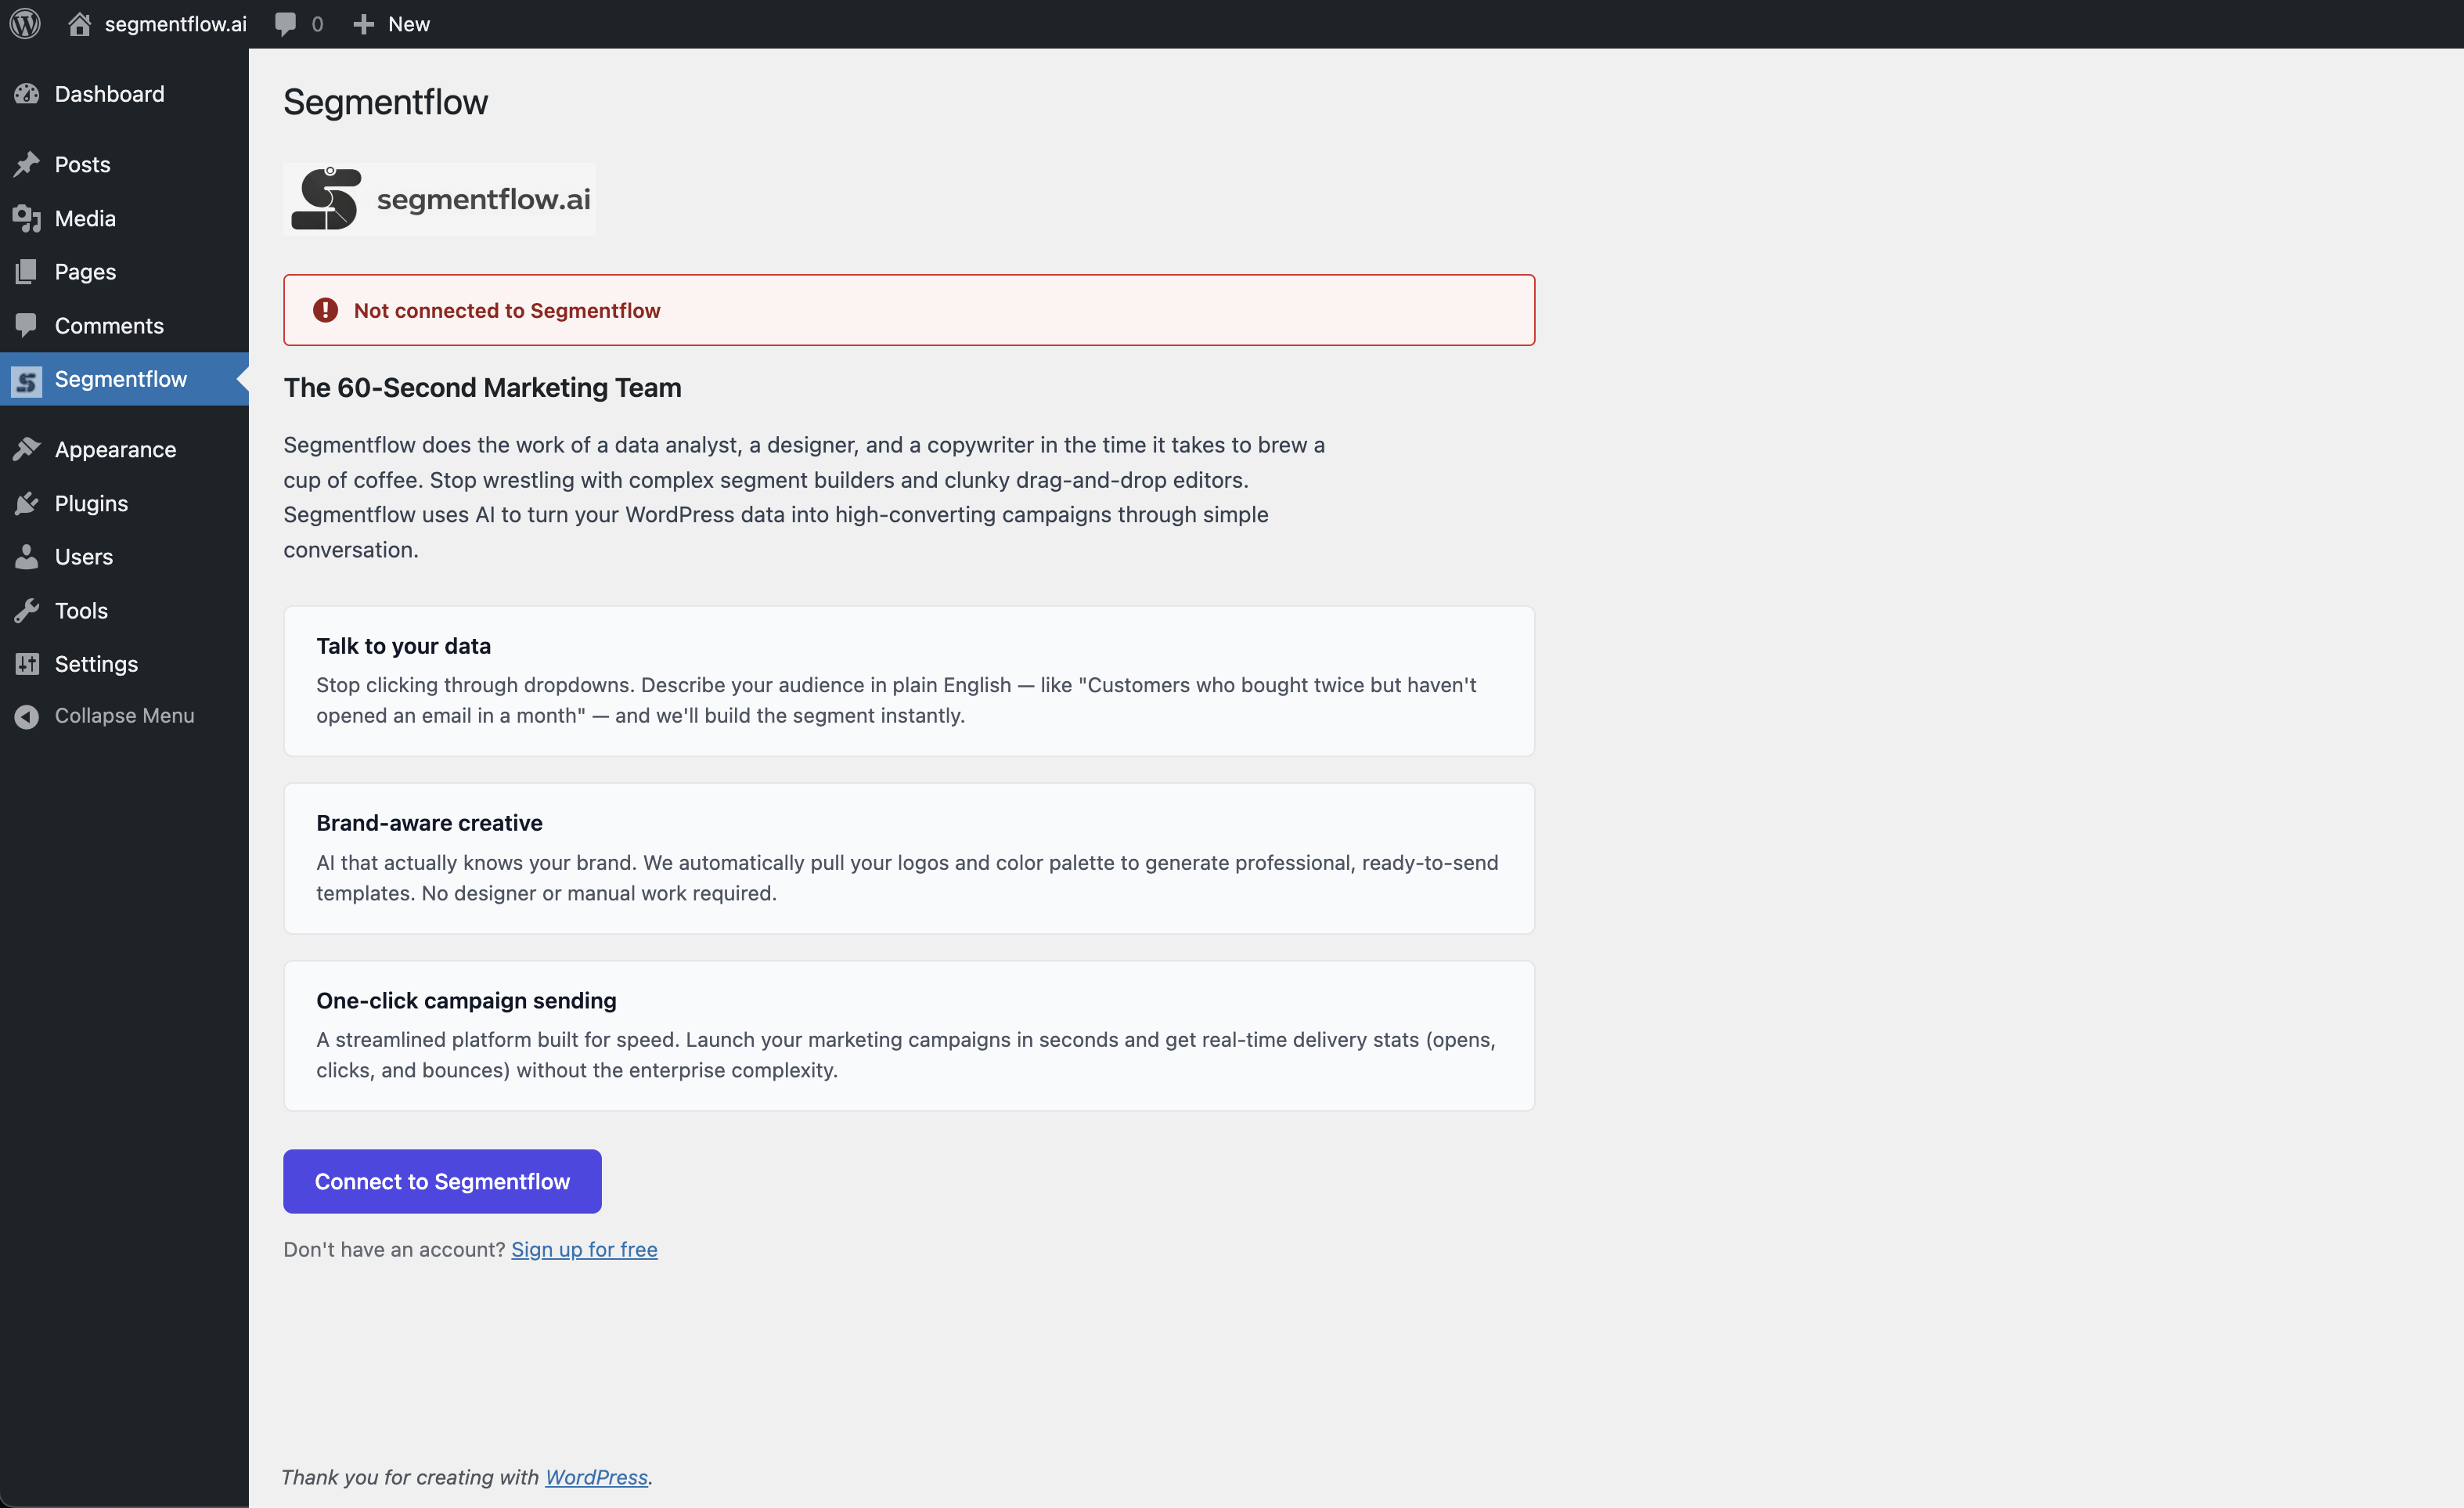The height and width of the screenshot is (1508, 2464).
Task: Click the Not connected to Segmentflow notice text
Action: point(507,311)
